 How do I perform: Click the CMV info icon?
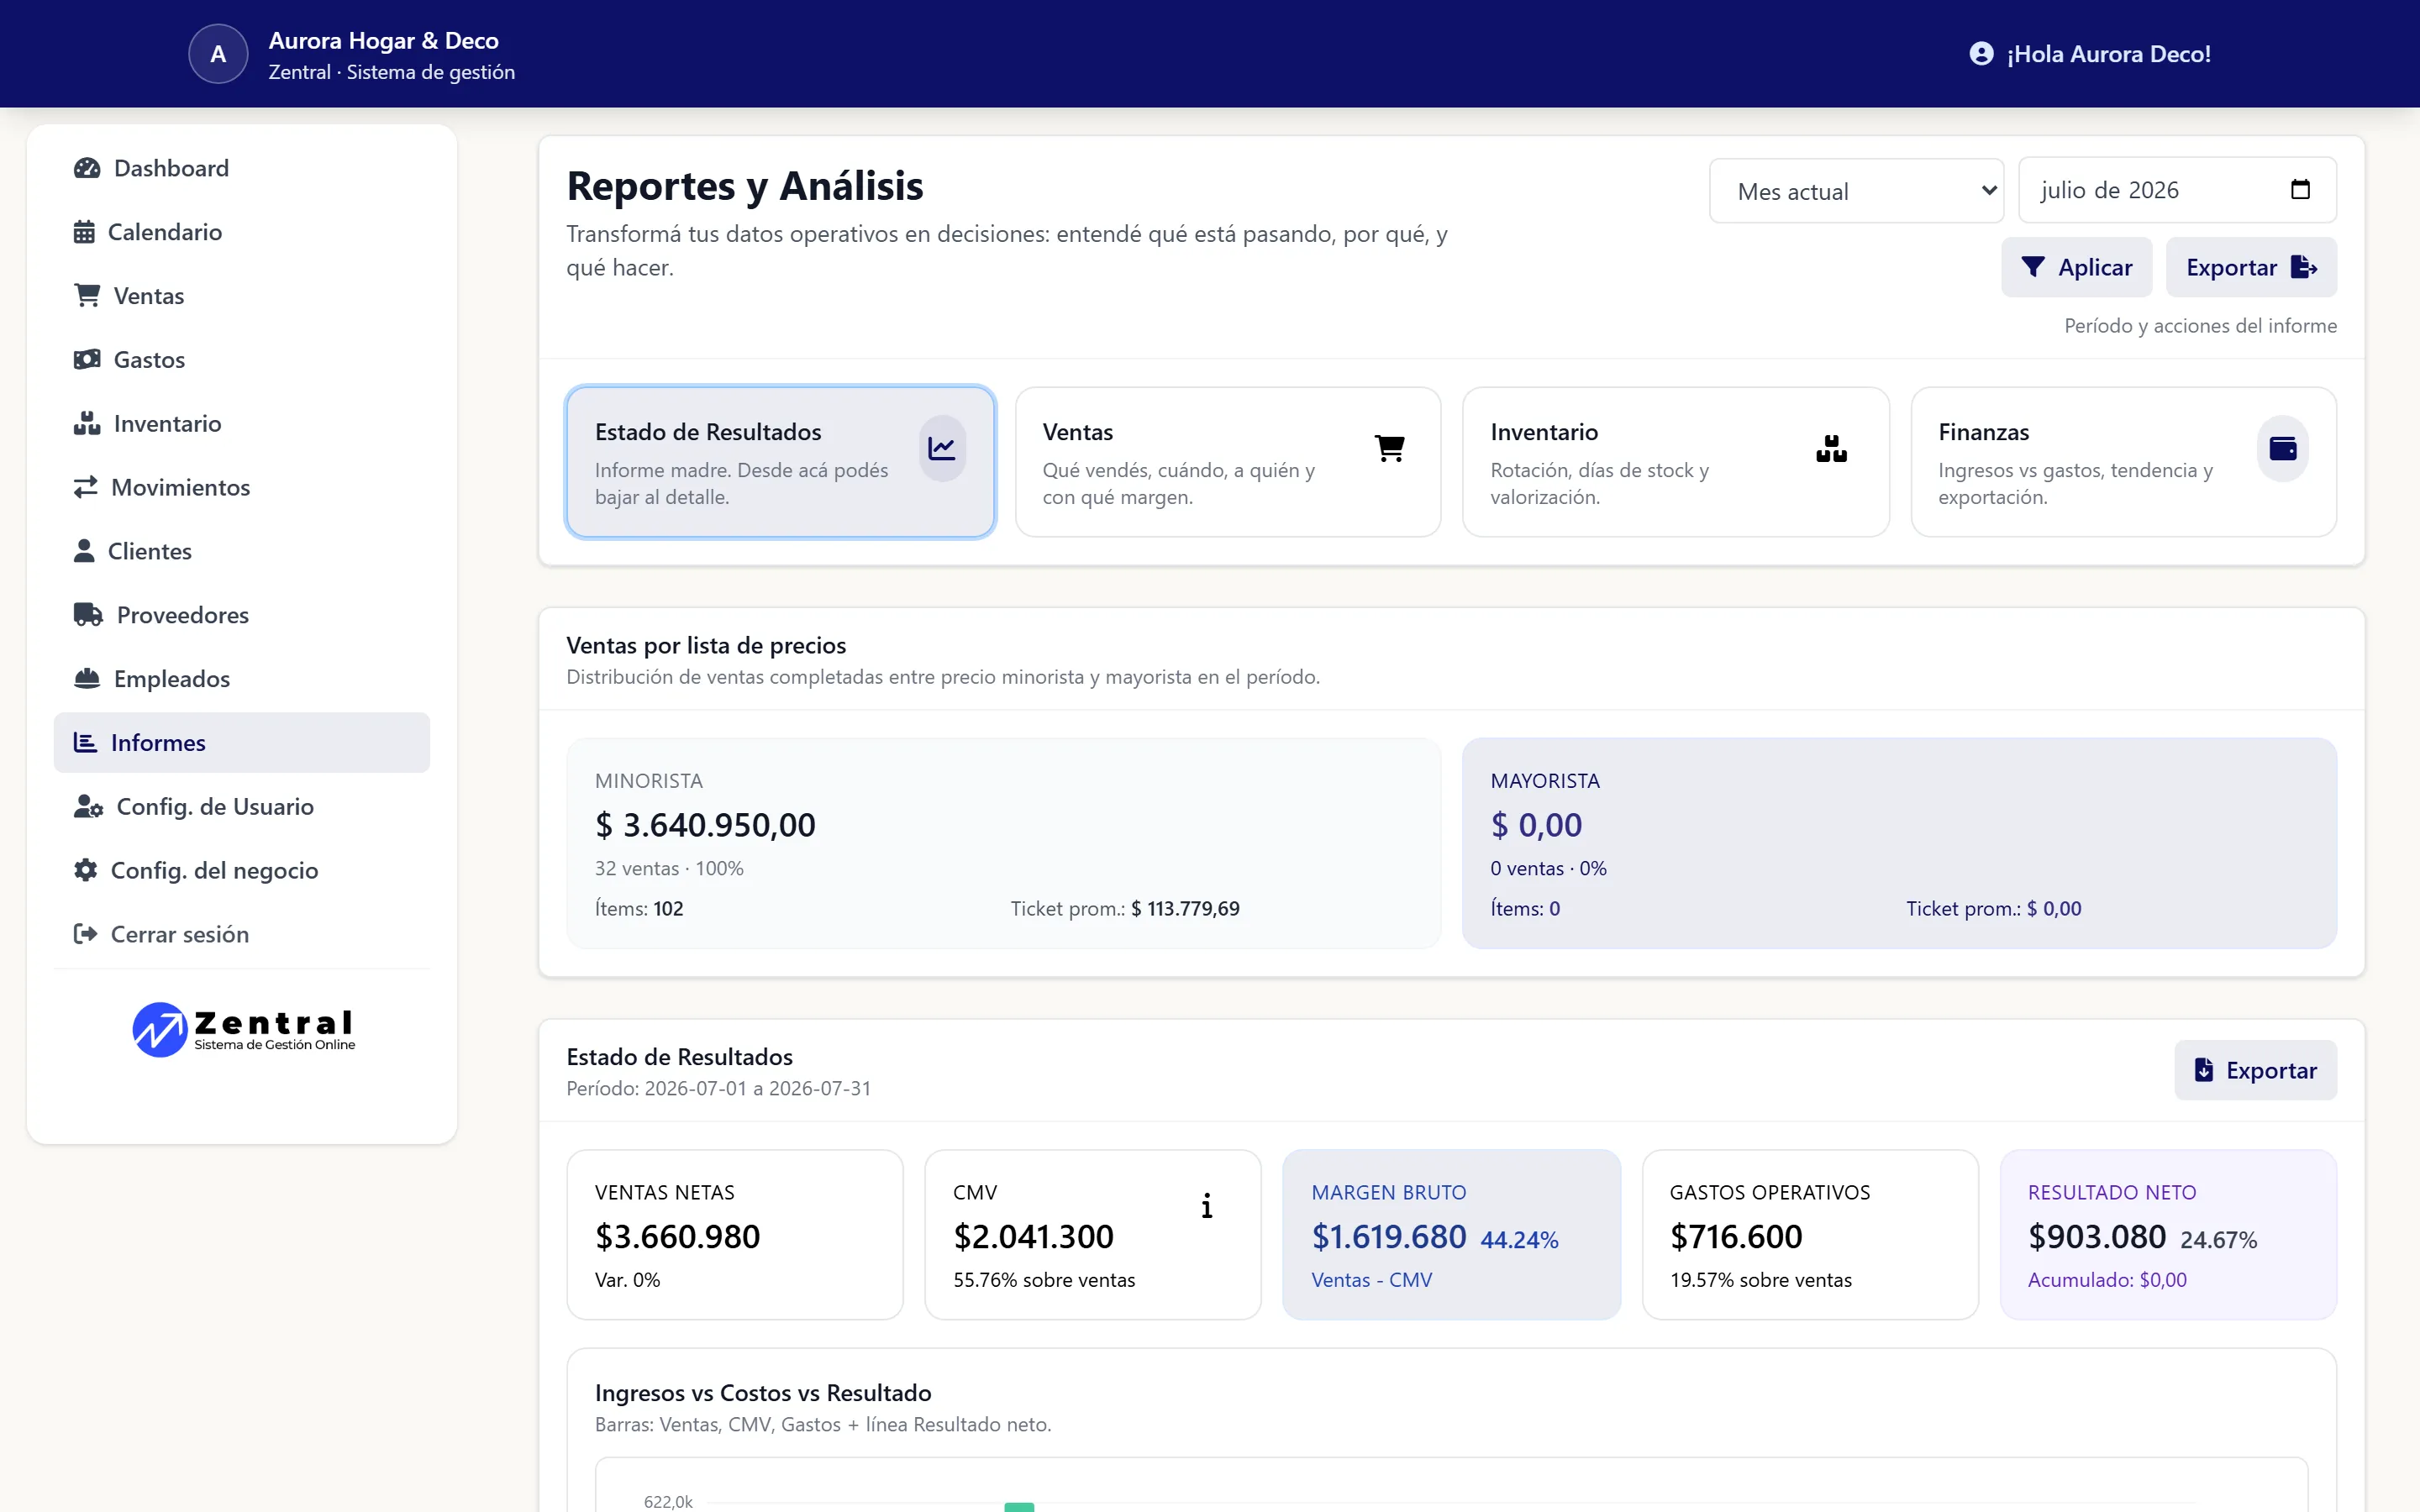[x=1207, y=1206]
